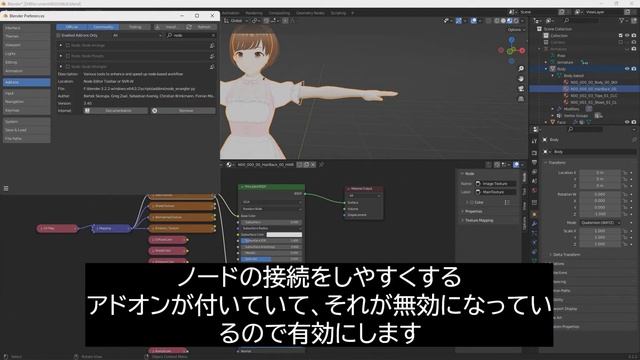Switch to Testing add-ons tab

(135, 27)
